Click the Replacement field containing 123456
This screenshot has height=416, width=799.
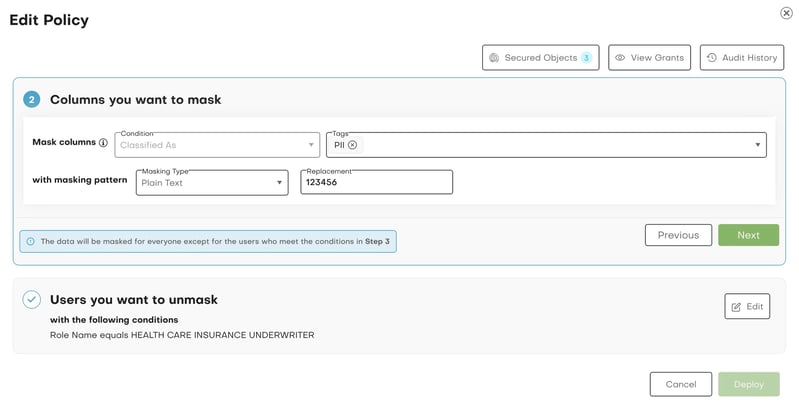pyautogui.click(x=377, y=182)
